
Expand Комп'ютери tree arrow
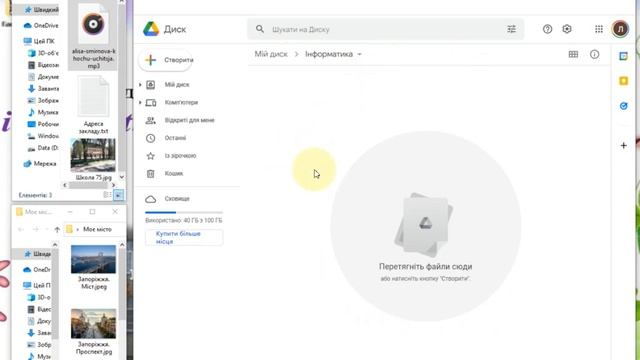(140, 102)
